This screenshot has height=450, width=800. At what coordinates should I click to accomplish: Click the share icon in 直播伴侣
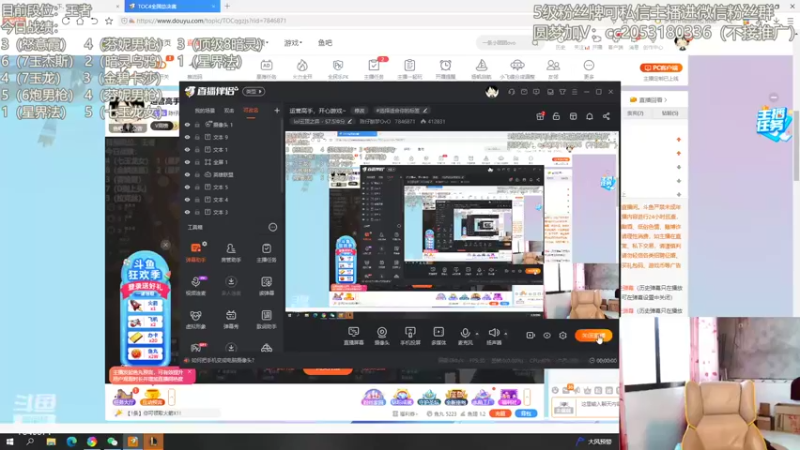[x=606, y=116]
